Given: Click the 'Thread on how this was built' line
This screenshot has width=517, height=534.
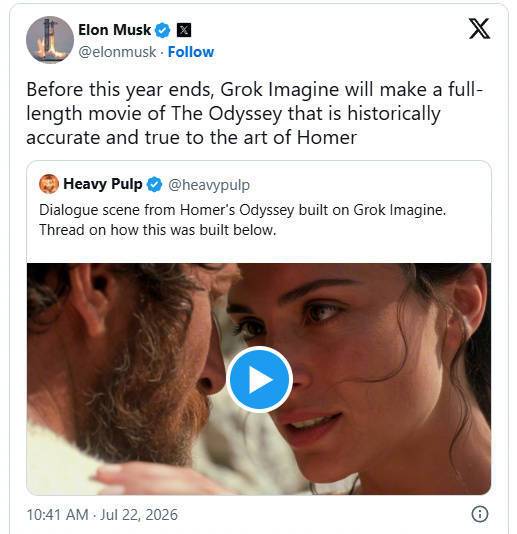Looking at the screenshot, I should click(x=157, y=230).
